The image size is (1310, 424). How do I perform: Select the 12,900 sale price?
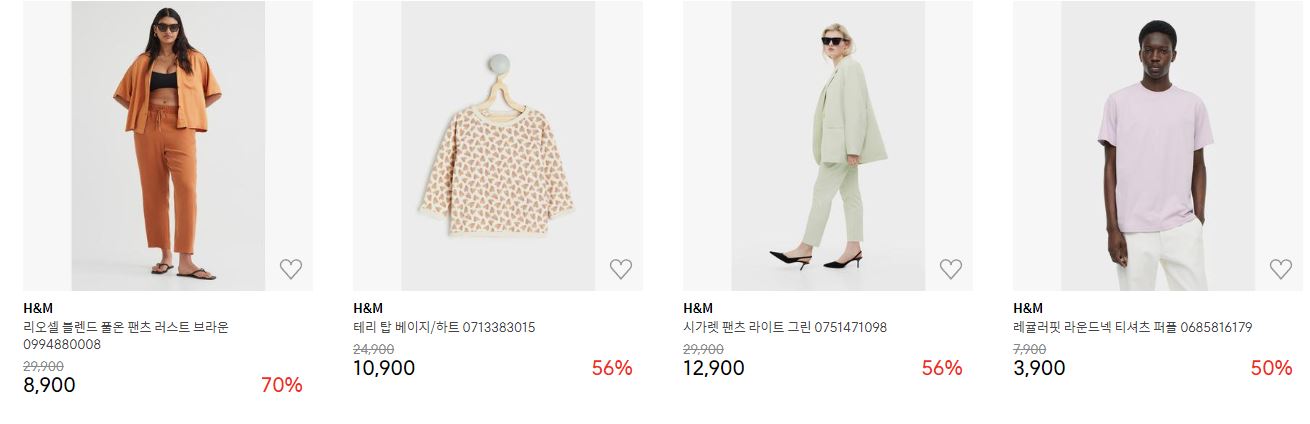714,368
